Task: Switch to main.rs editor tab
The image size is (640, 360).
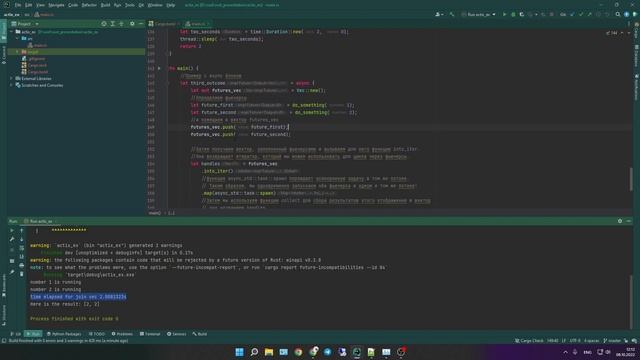Action: pyautogui.click(x=197, y=24)
